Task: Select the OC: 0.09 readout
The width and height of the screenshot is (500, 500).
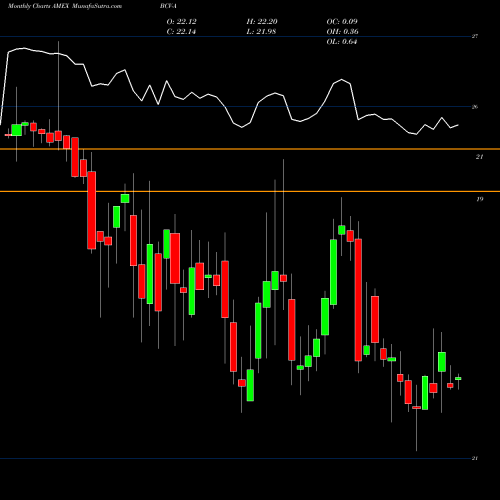Action: (342, 22)
